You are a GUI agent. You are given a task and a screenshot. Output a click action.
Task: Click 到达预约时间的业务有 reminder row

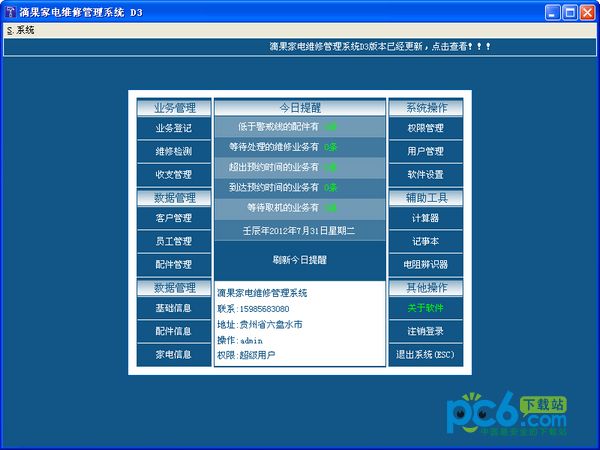pyautogui.click(x=300, y=188)
